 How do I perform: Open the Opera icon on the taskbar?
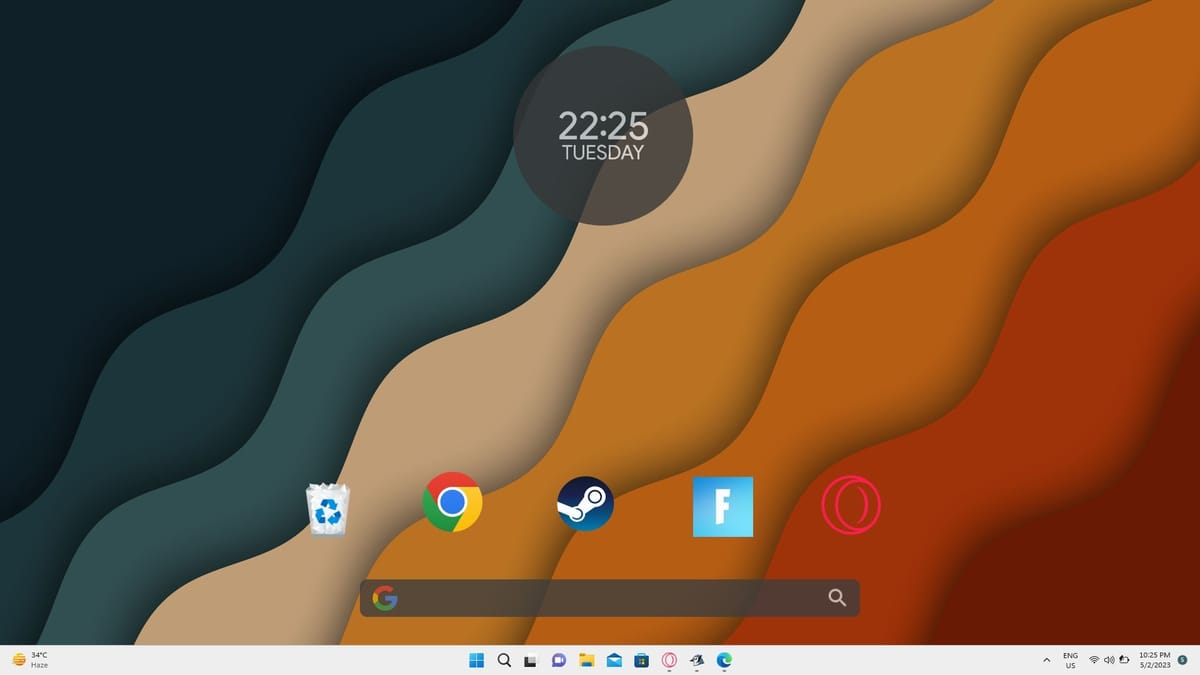click(669, 660)
